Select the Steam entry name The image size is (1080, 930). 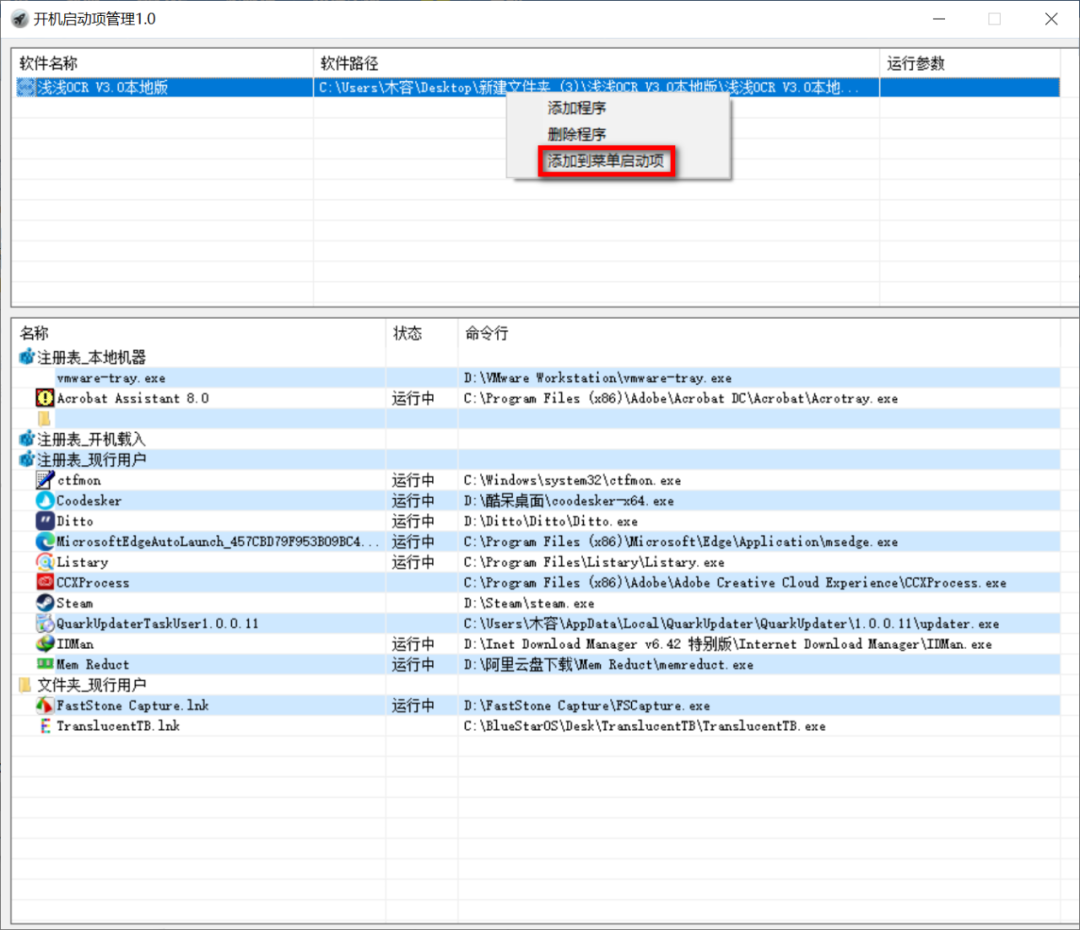click(x=74, y=603)
